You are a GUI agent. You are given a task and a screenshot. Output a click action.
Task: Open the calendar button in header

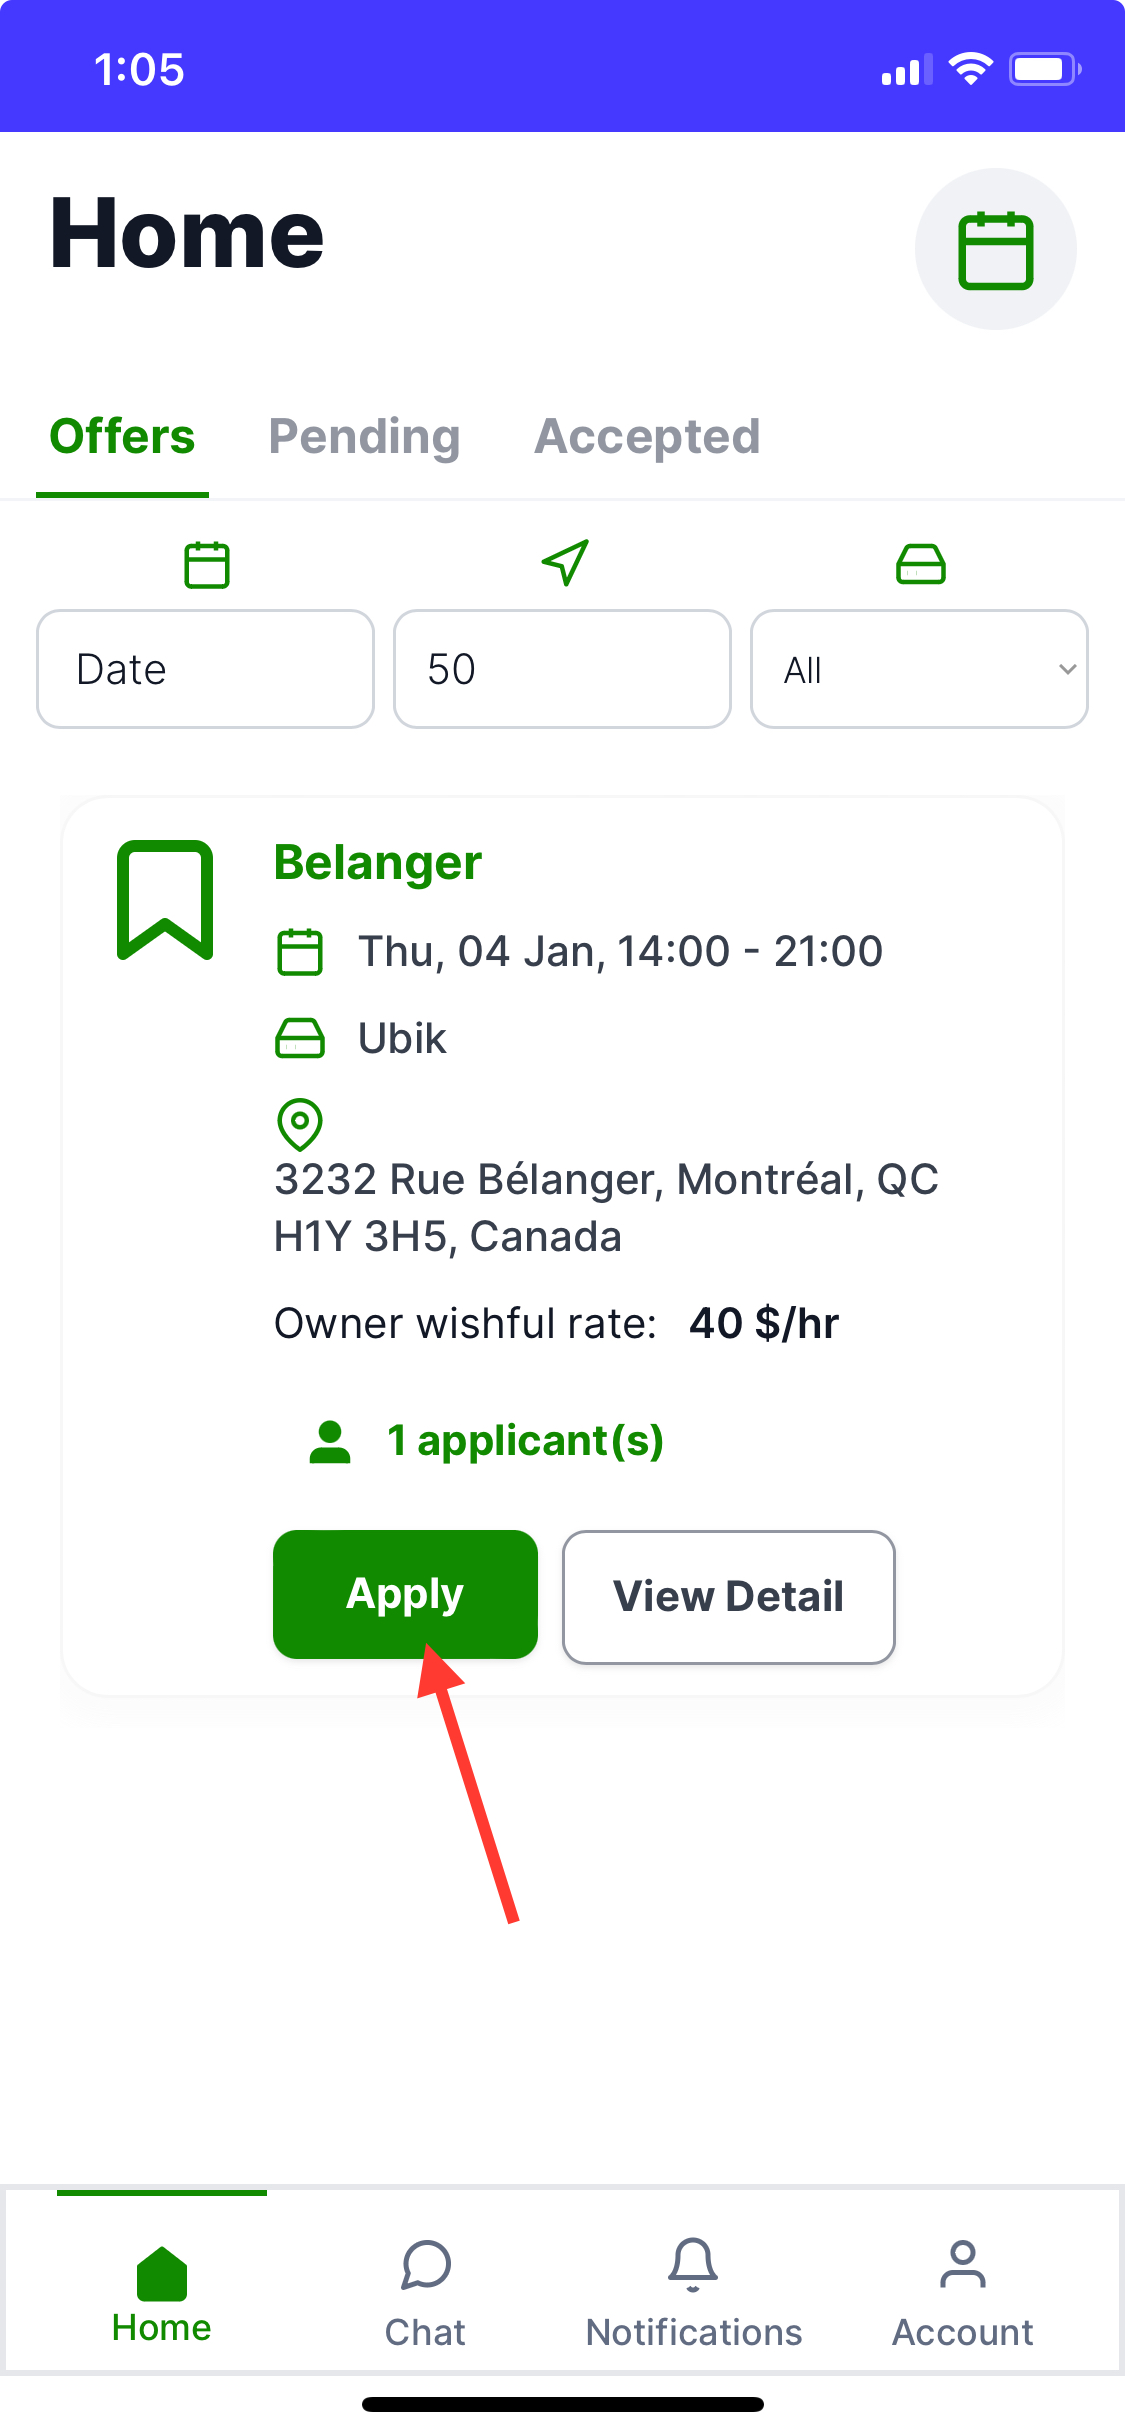[995, 249]
